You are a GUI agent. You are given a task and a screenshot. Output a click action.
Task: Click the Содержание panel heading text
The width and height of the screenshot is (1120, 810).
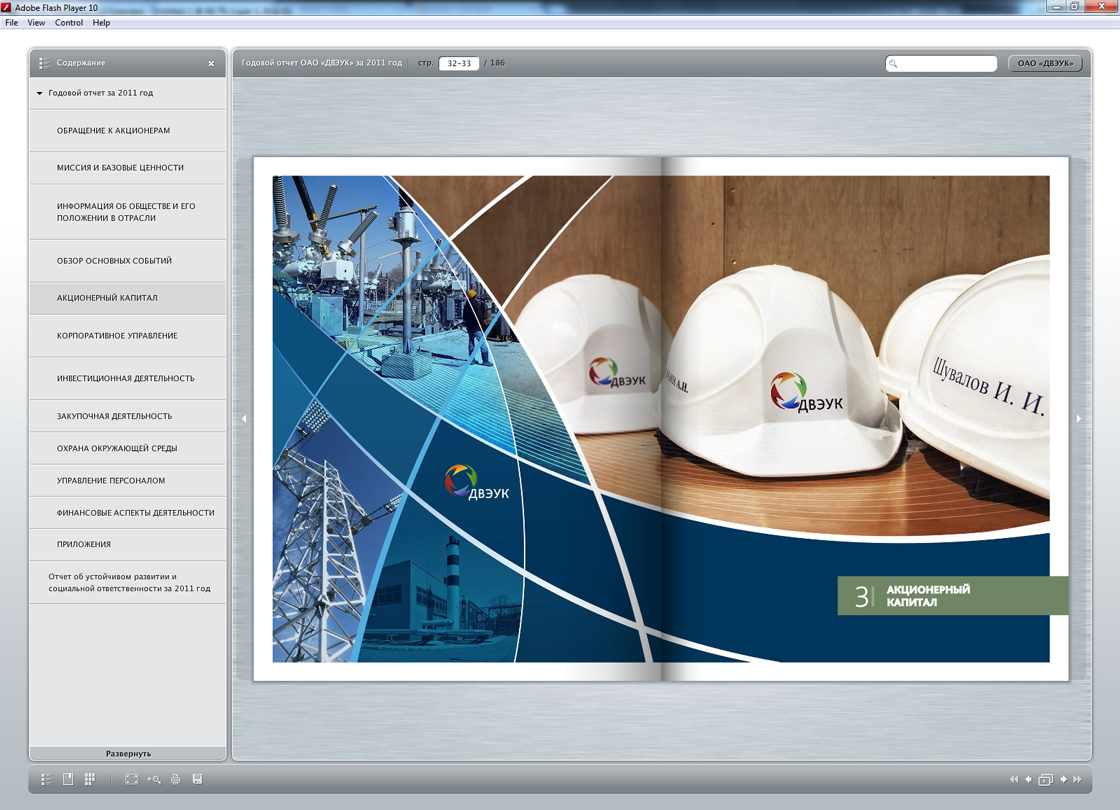coord(81,63)
